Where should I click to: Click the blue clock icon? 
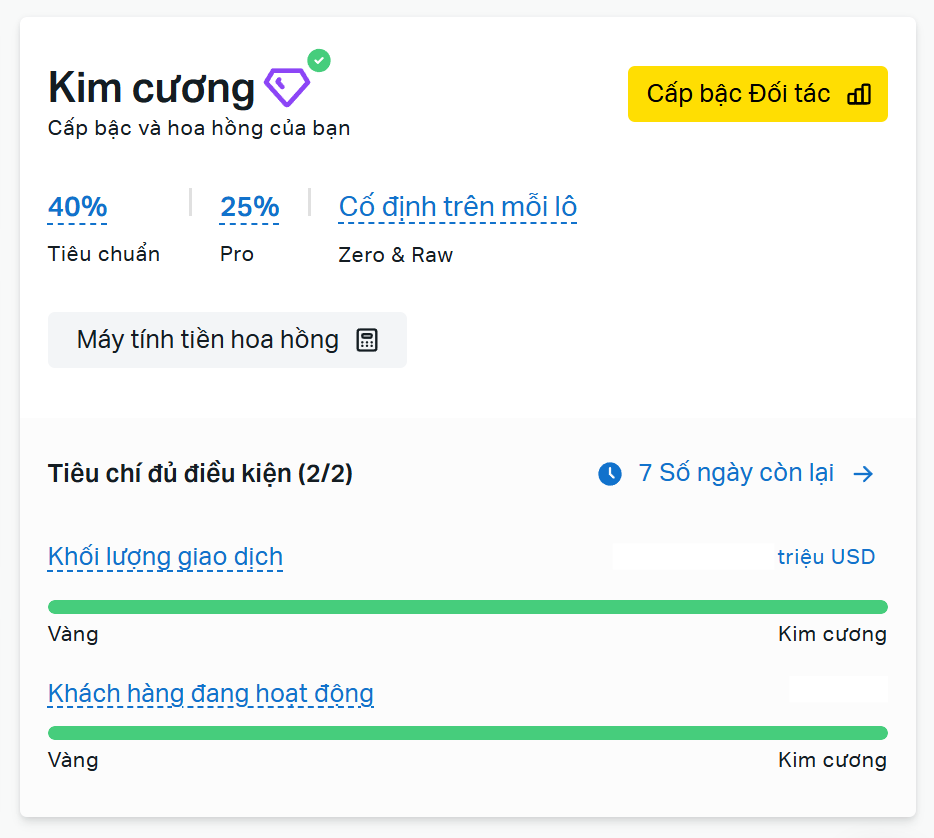(610, 474)
